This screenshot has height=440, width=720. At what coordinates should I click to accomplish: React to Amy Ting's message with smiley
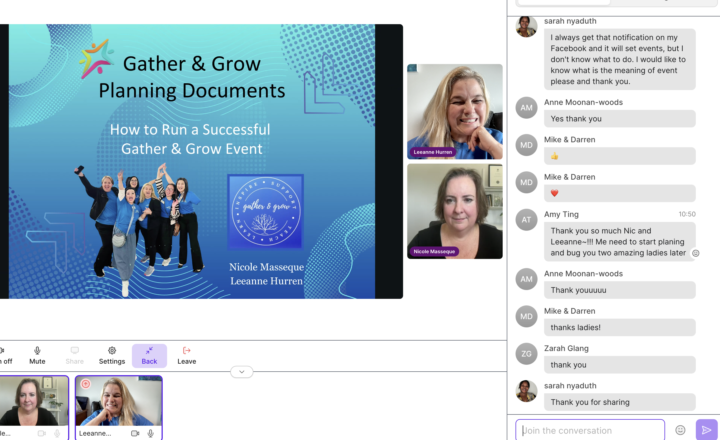pos(696,253)
